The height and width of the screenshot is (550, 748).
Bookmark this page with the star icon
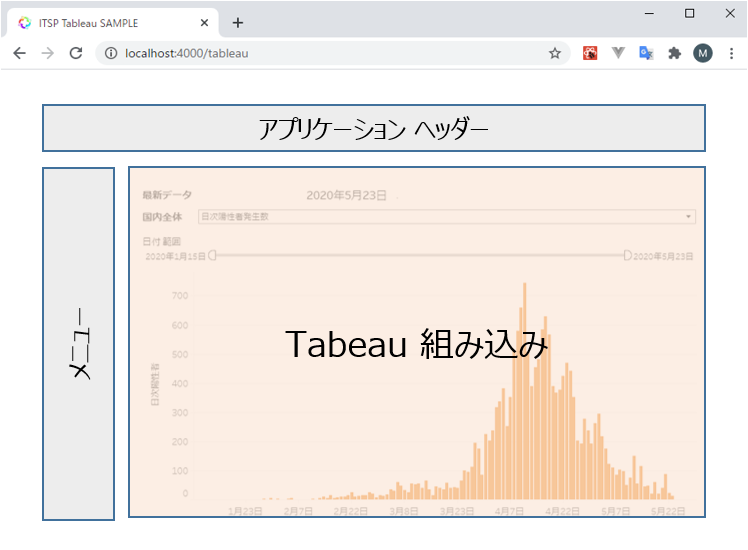[x=554, y=53]
